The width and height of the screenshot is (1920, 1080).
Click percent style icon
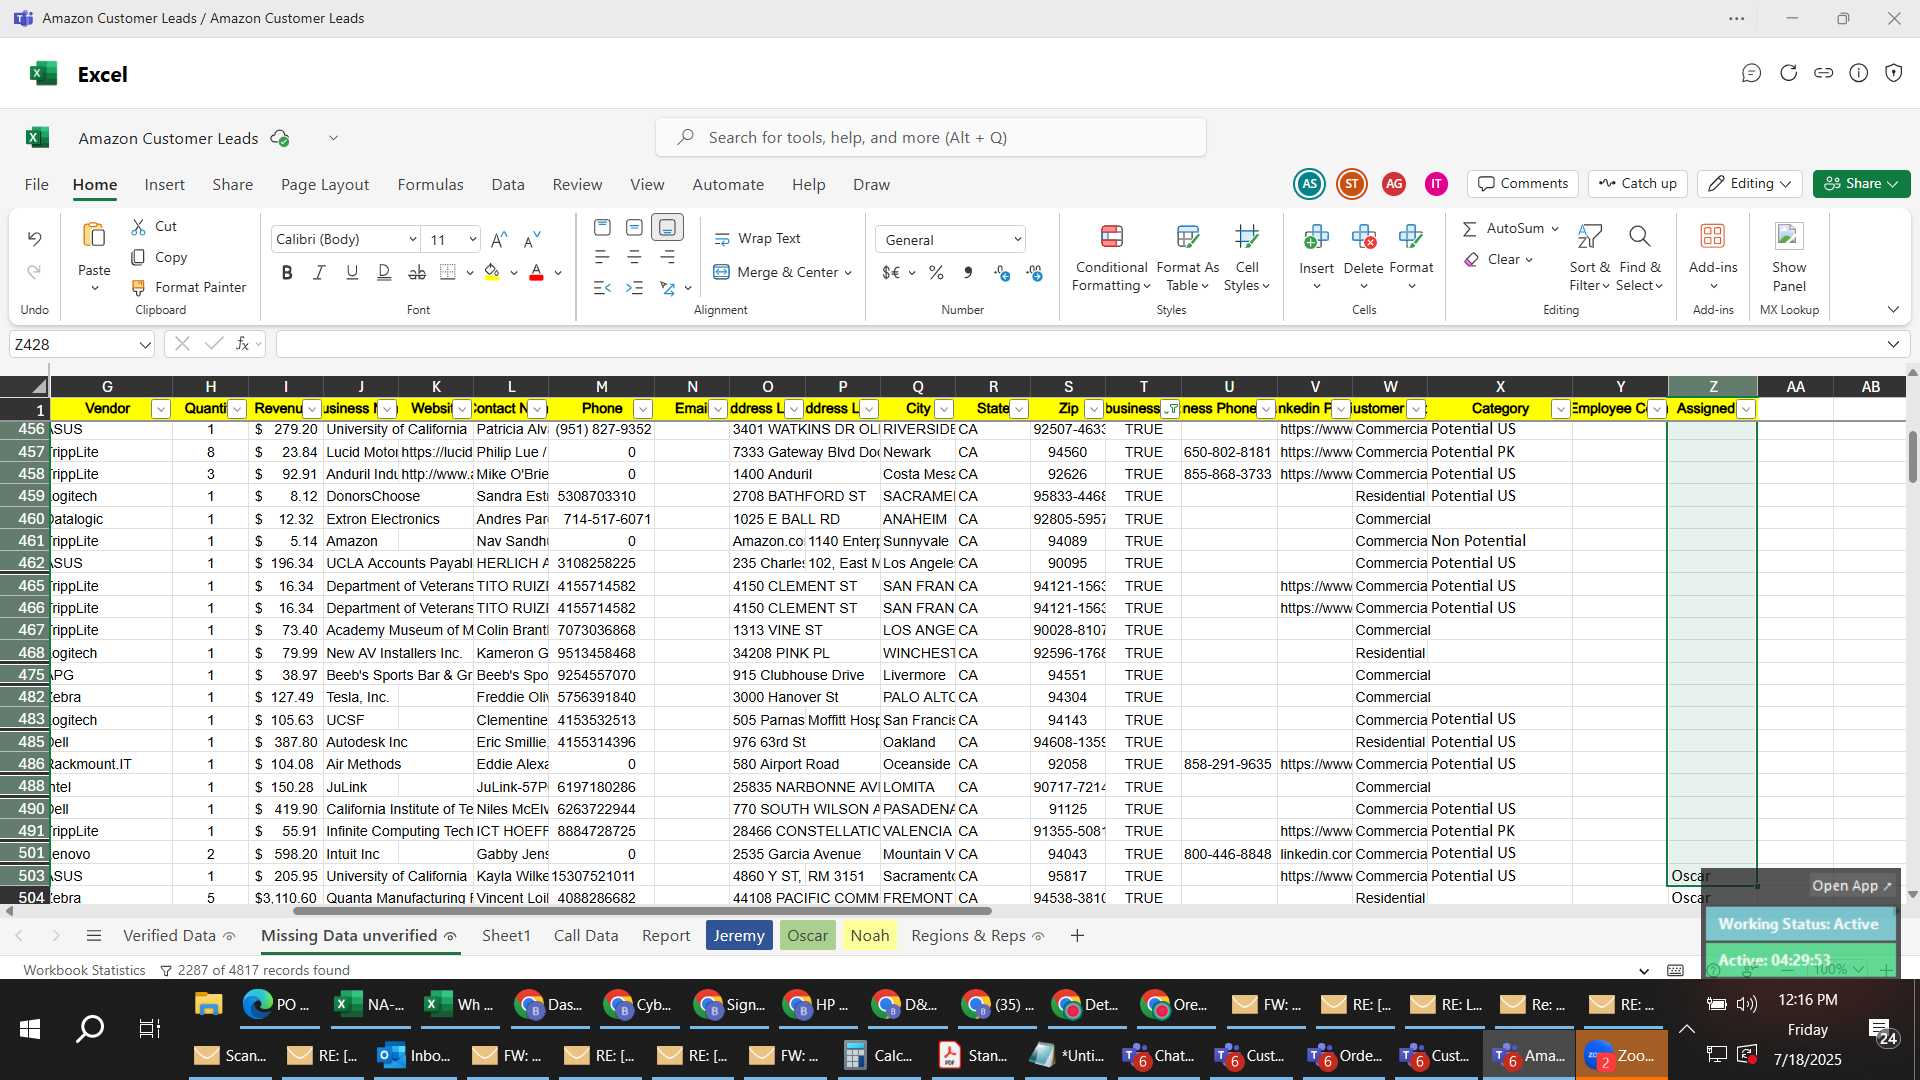pyautogui.click(x=936, y=272)
